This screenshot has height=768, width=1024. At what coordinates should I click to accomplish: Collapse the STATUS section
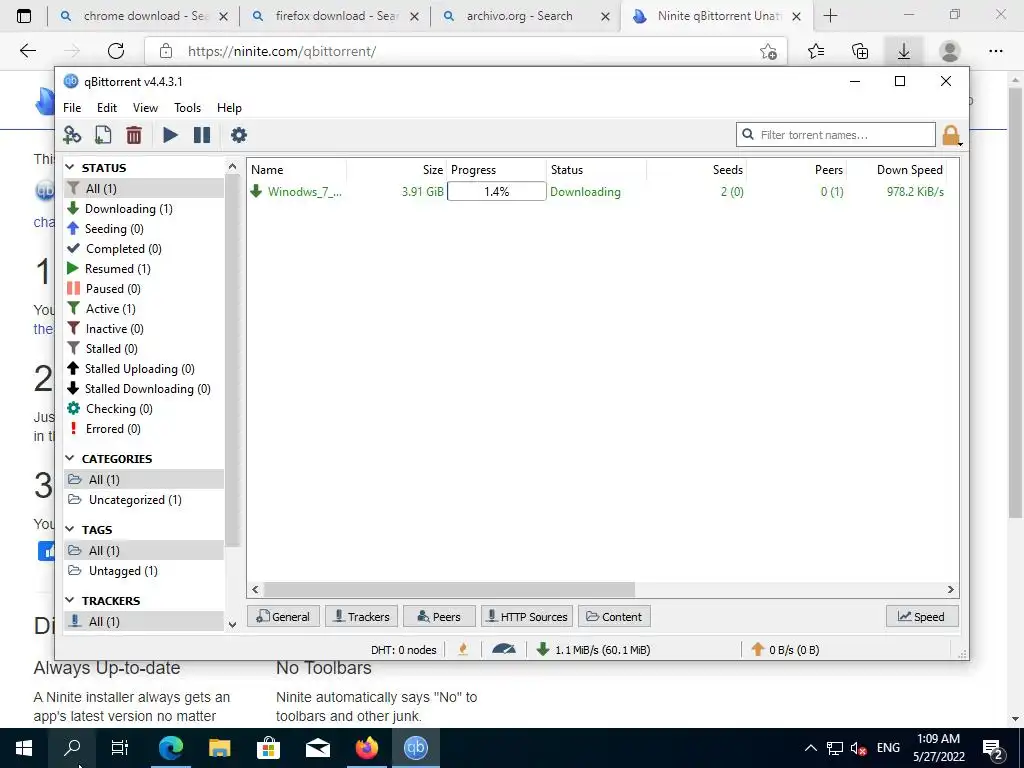(70, 168)
